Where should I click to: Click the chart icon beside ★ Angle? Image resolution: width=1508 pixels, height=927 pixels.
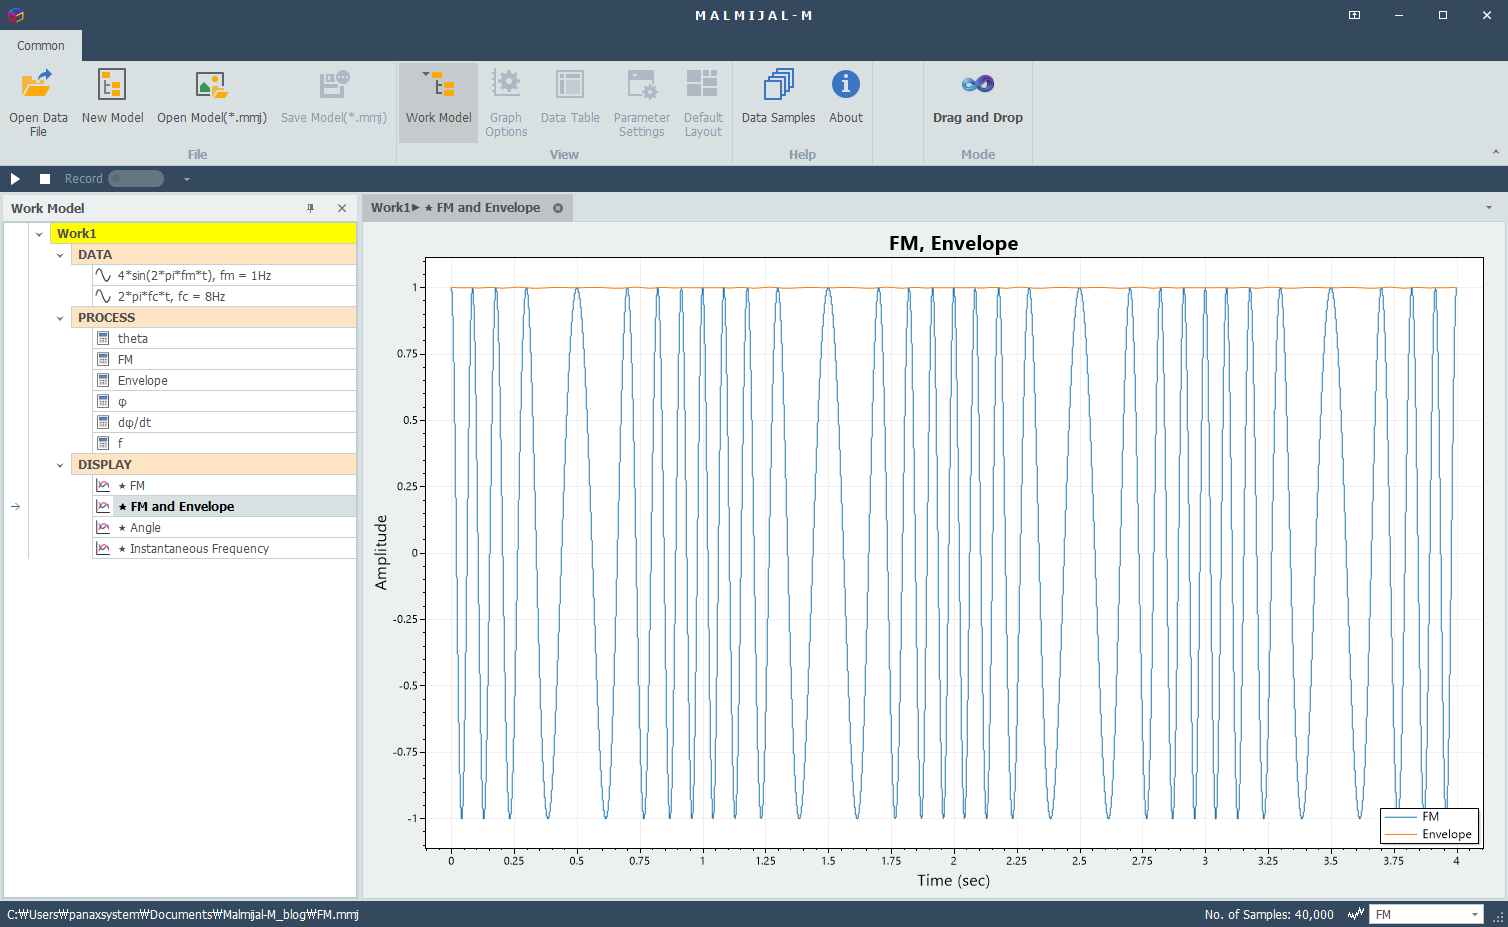click(103, 527)
